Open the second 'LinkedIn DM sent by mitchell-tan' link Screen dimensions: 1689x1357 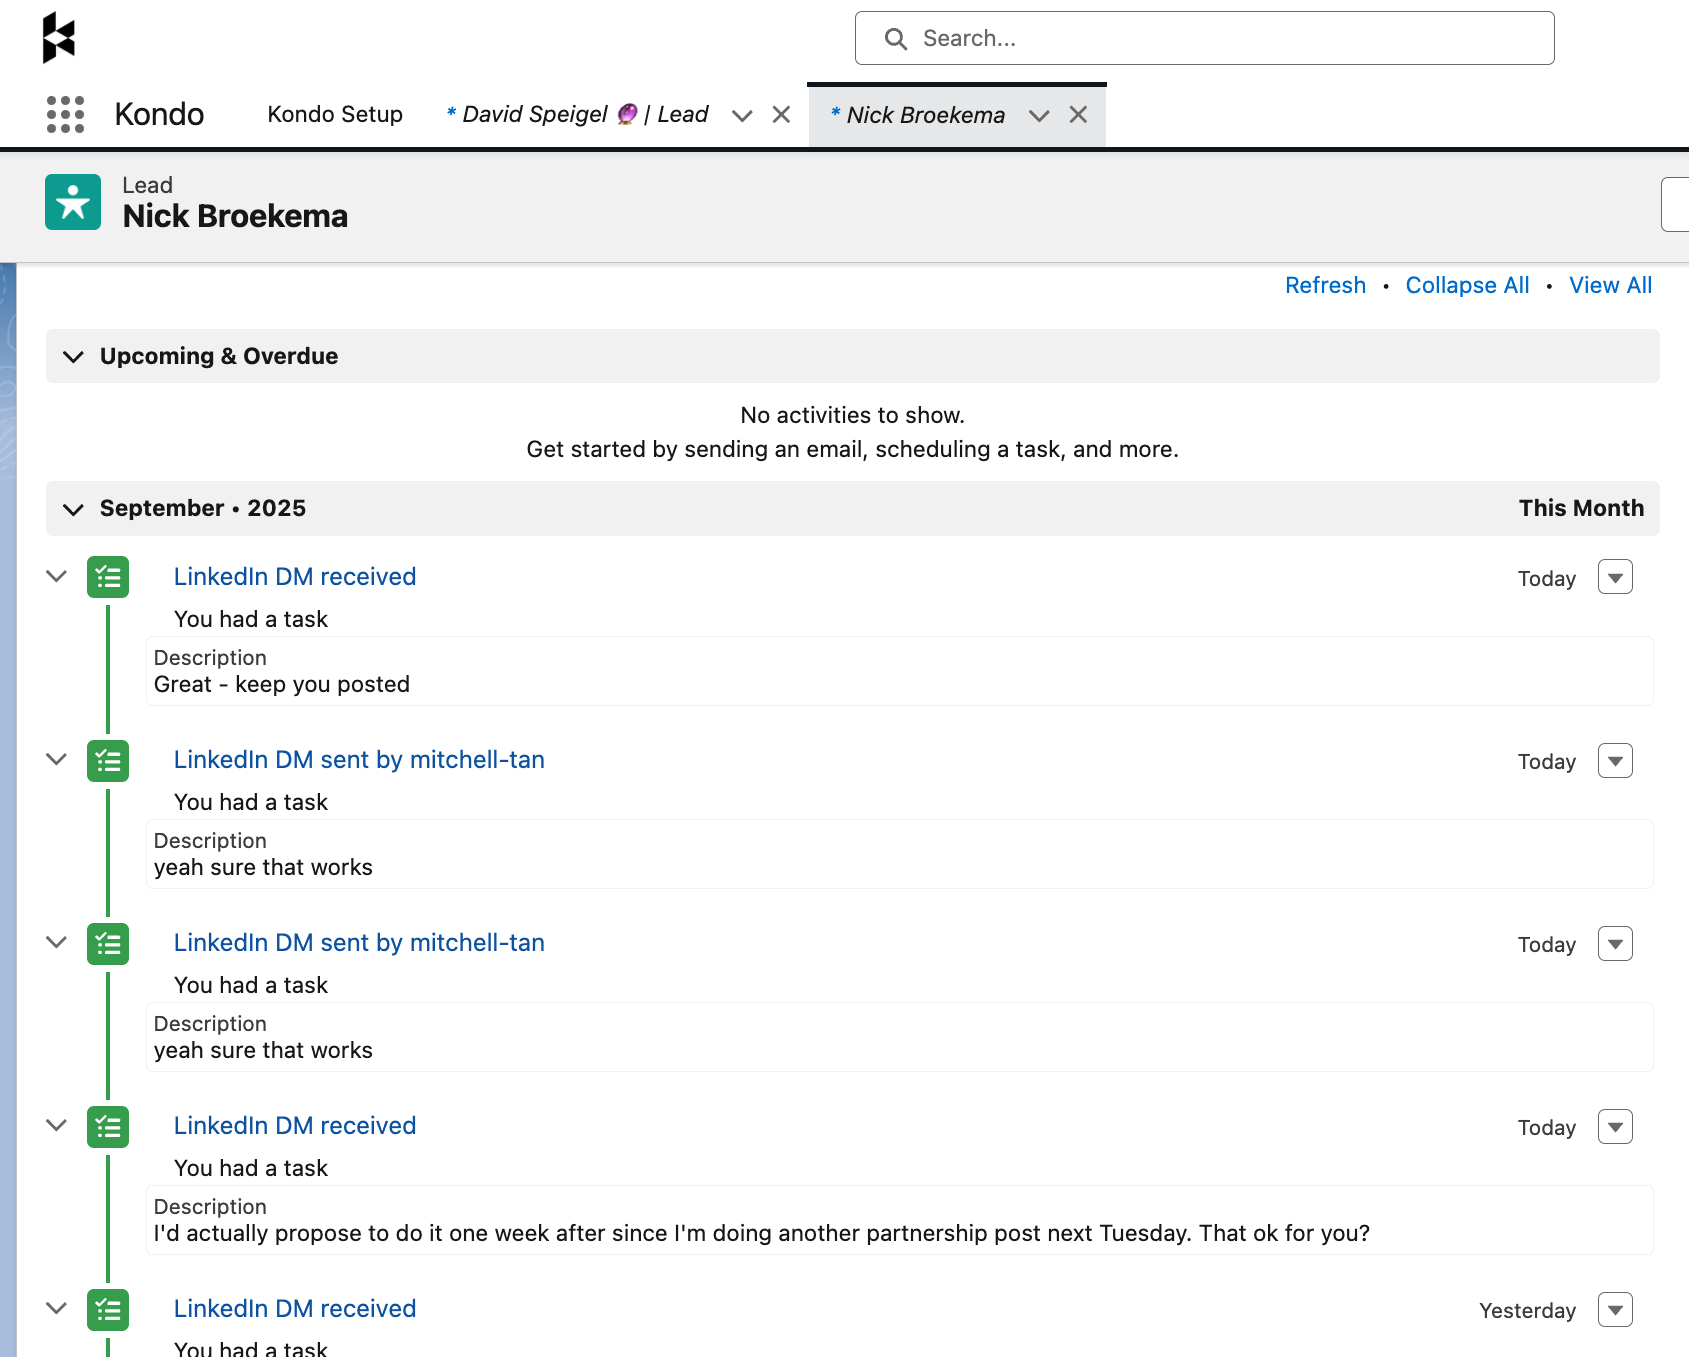pyautogui.click(x=359, y=942)
